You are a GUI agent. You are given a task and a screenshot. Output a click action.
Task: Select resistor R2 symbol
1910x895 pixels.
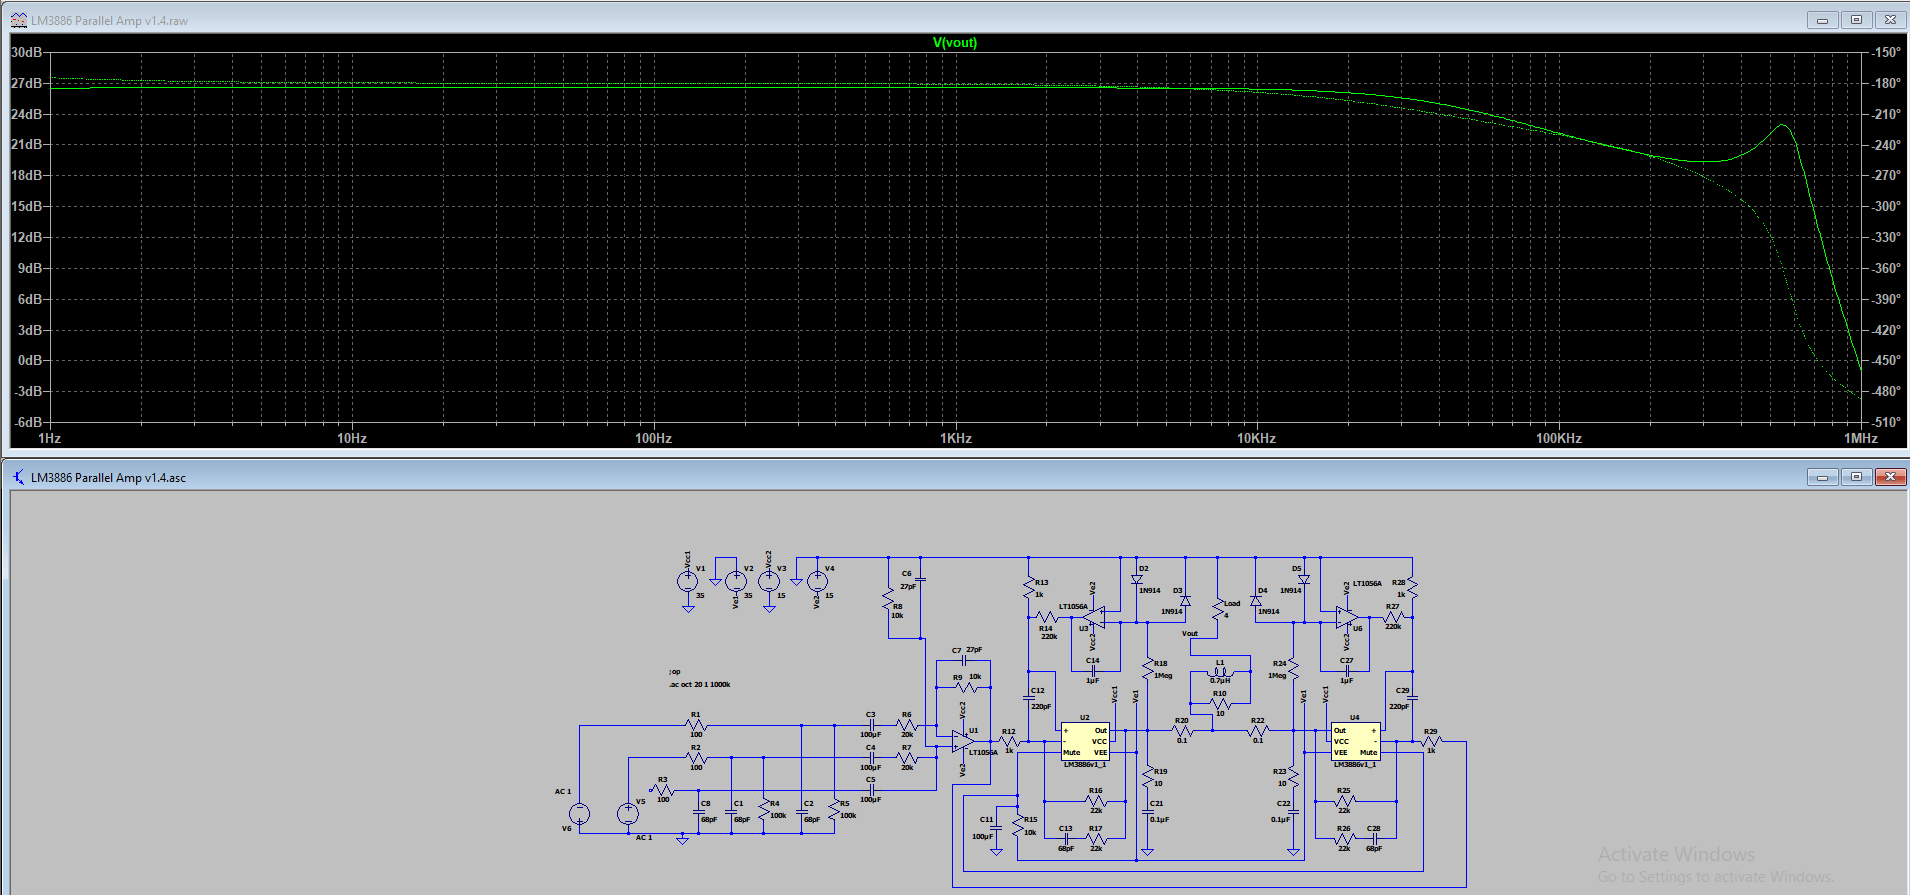pyautogui.click(x=696, y=758)
